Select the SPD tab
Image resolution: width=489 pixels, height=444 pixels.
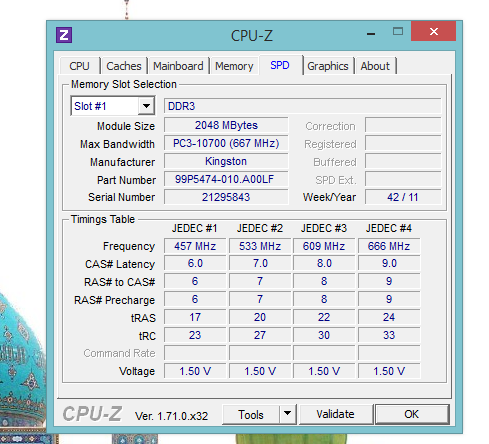[x=280, y=65]
